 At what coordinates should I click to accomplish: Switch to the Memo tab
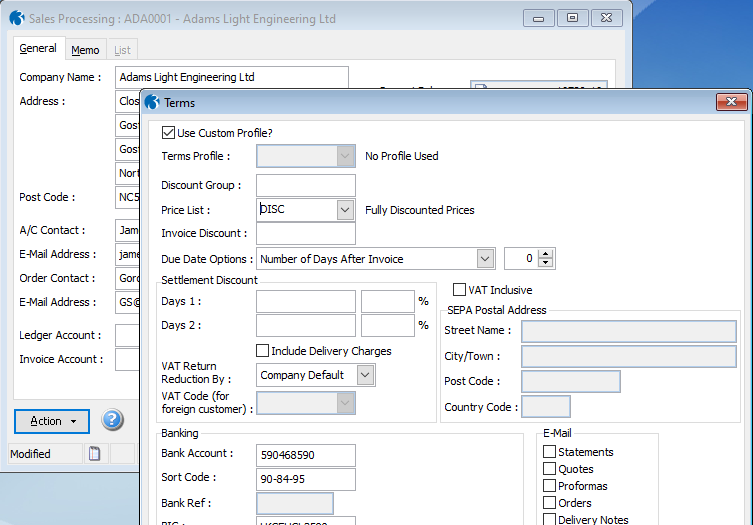85,50
